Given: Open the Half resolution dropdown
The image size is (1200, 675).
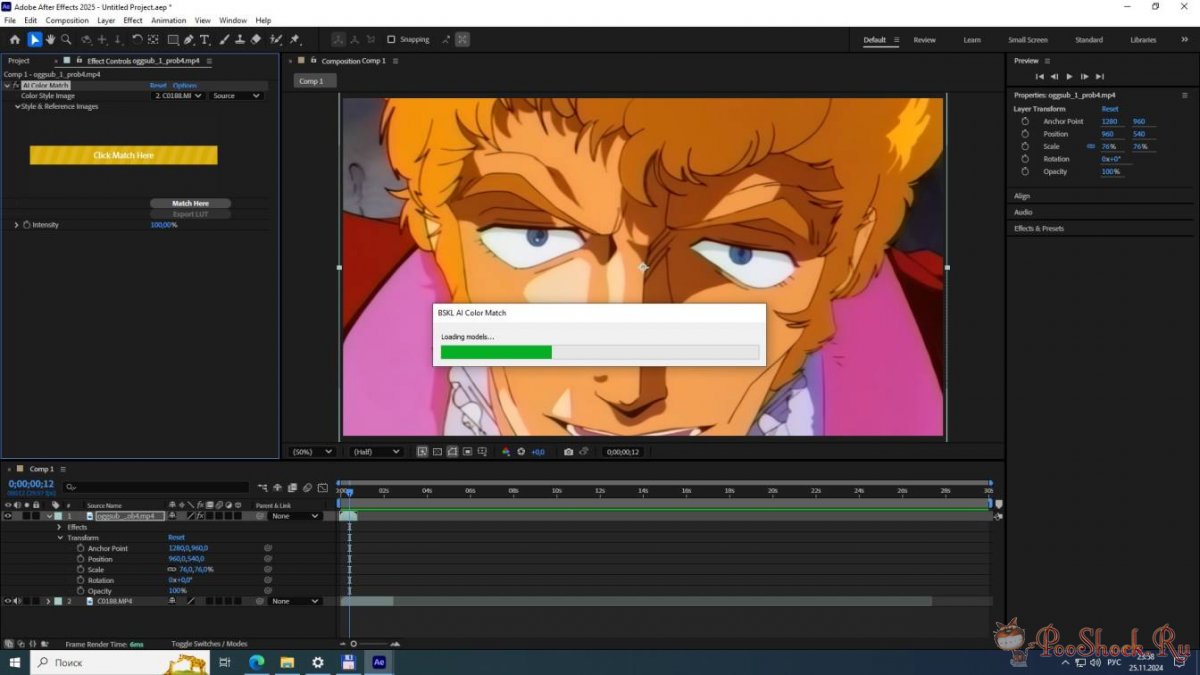Looking at the screenshot, I should coord(376,452).
